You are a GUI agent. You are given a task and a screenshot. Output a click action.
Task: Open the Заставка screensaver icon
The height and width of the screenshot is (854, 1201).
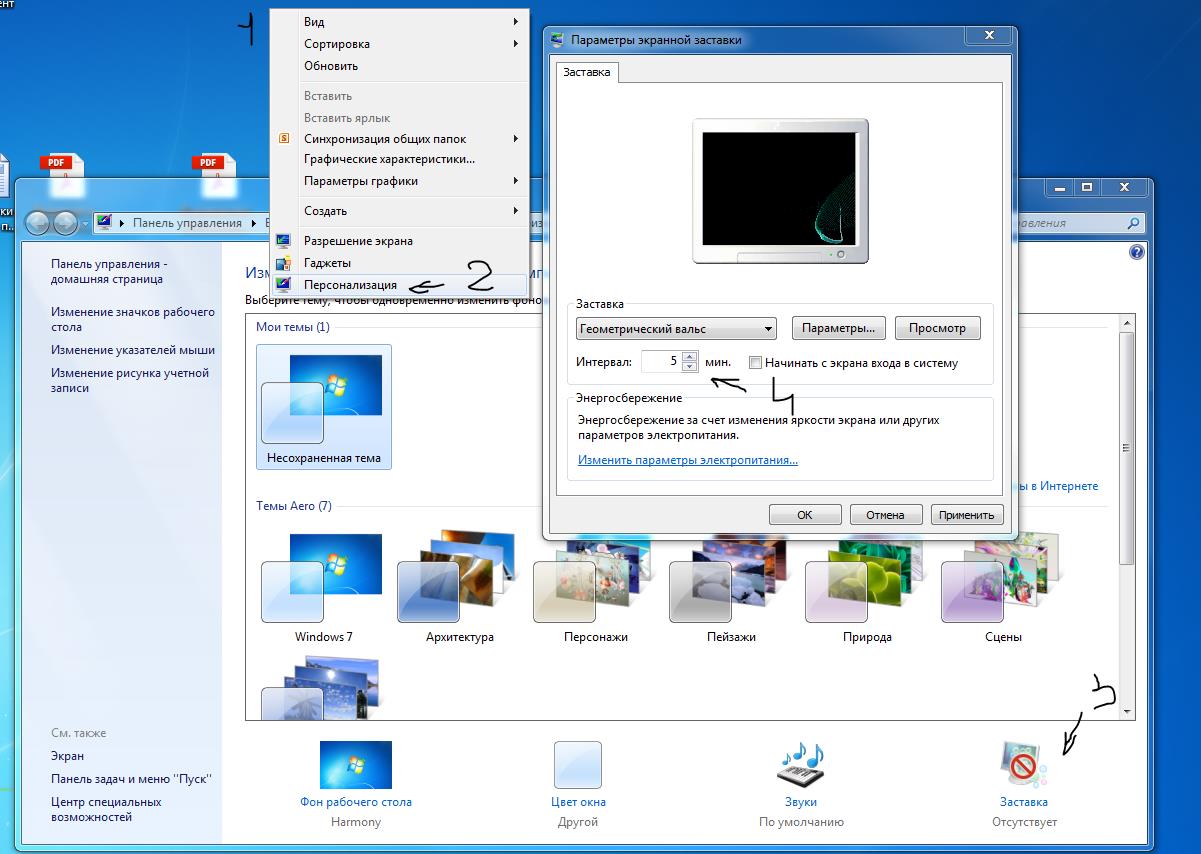pos(1024,765)
